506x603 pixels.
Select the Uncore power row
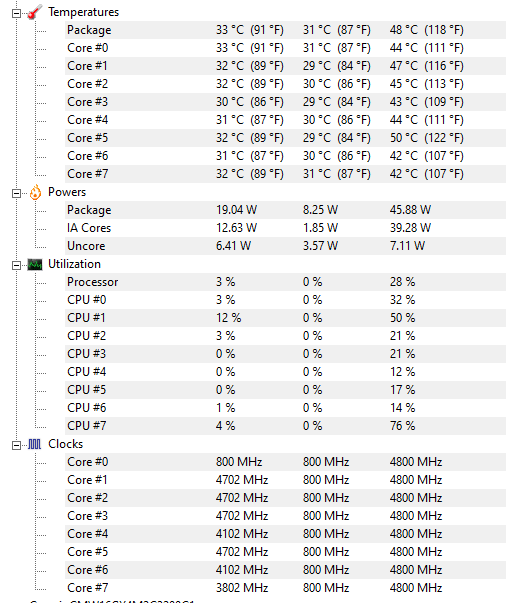(285, 246)
